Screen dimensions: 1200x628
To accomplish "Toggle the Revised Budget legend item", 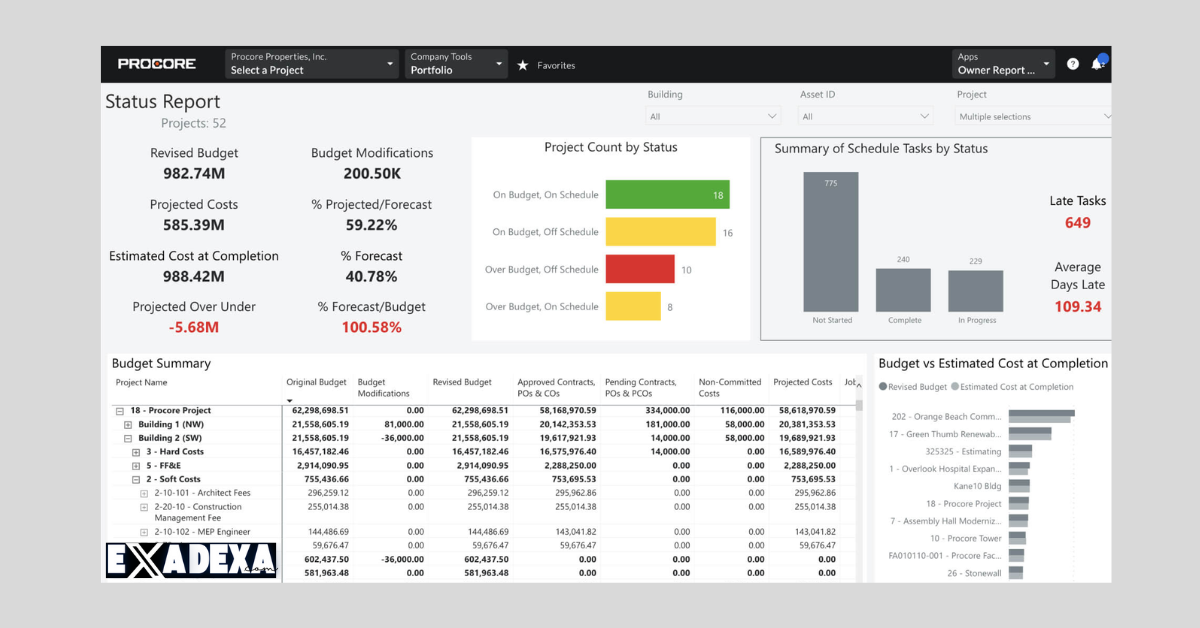I will coord(915,386).
